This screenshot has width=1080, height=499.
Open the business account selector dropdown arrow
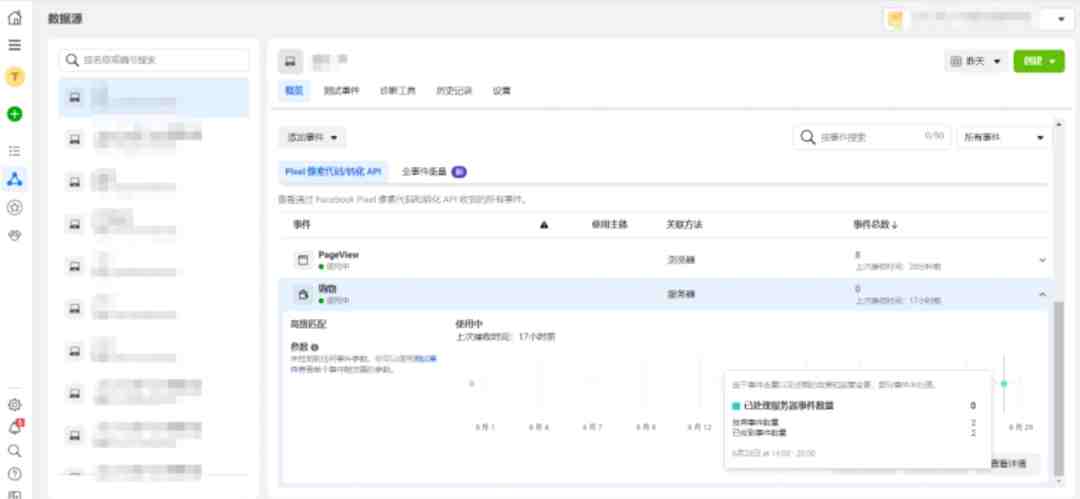click(x=1061, y=19)
